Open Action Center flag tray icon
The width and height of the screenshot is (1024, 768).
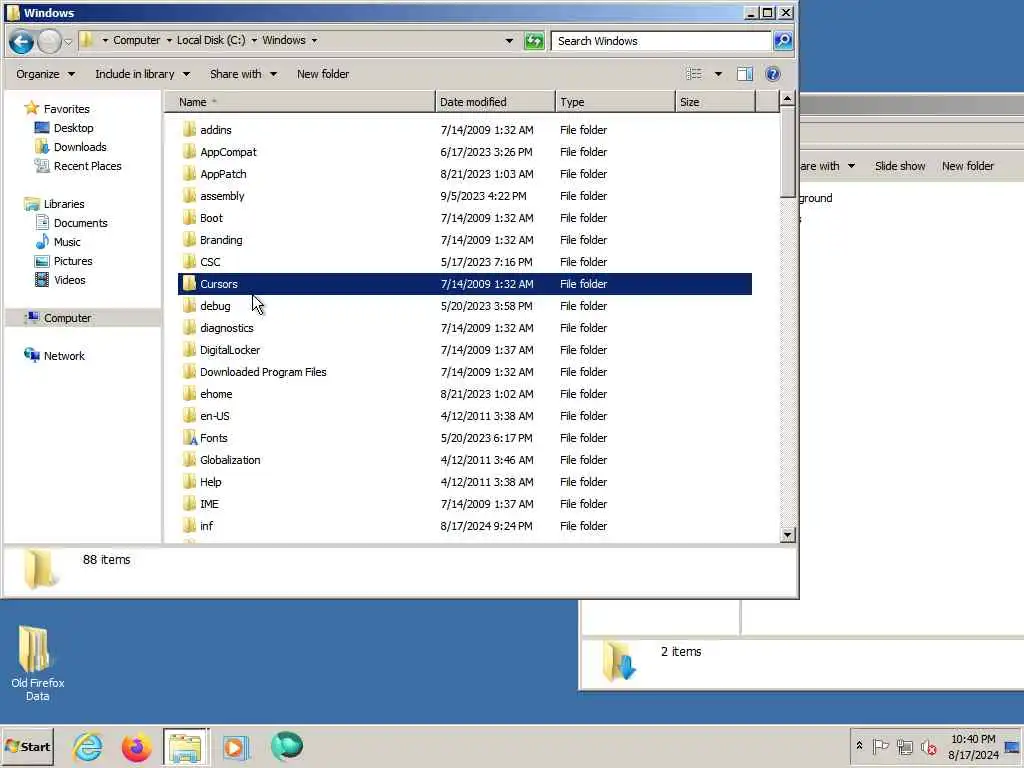880,746
